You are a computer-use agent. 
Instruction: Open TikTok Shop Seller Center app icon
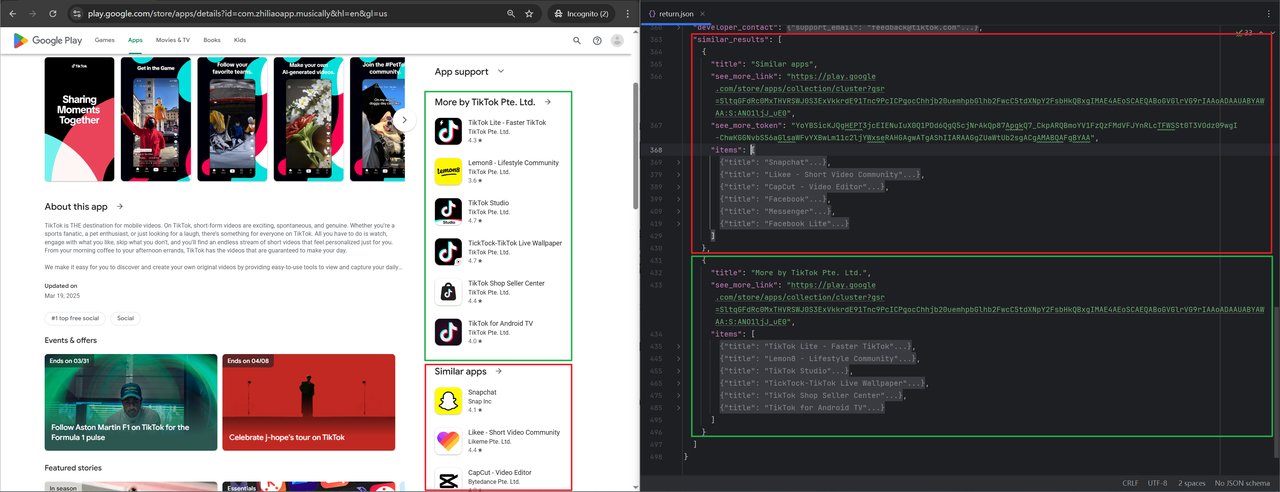coord(448,291)
